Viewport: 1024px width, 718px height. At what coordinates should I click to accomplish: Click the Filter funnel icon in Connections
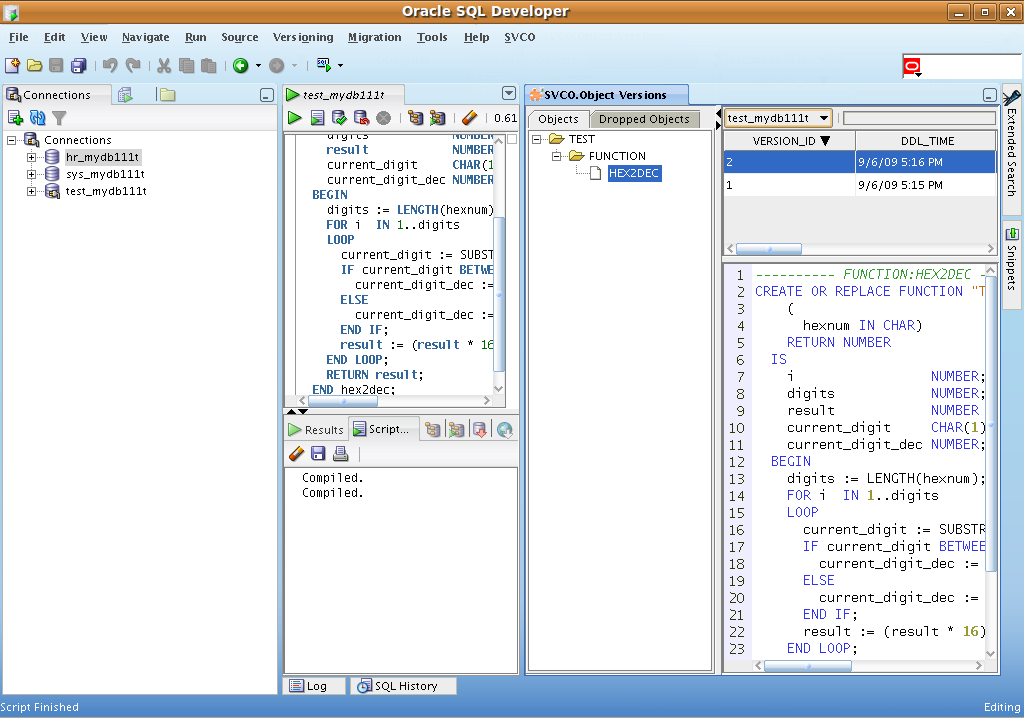[x=60, y=118]
